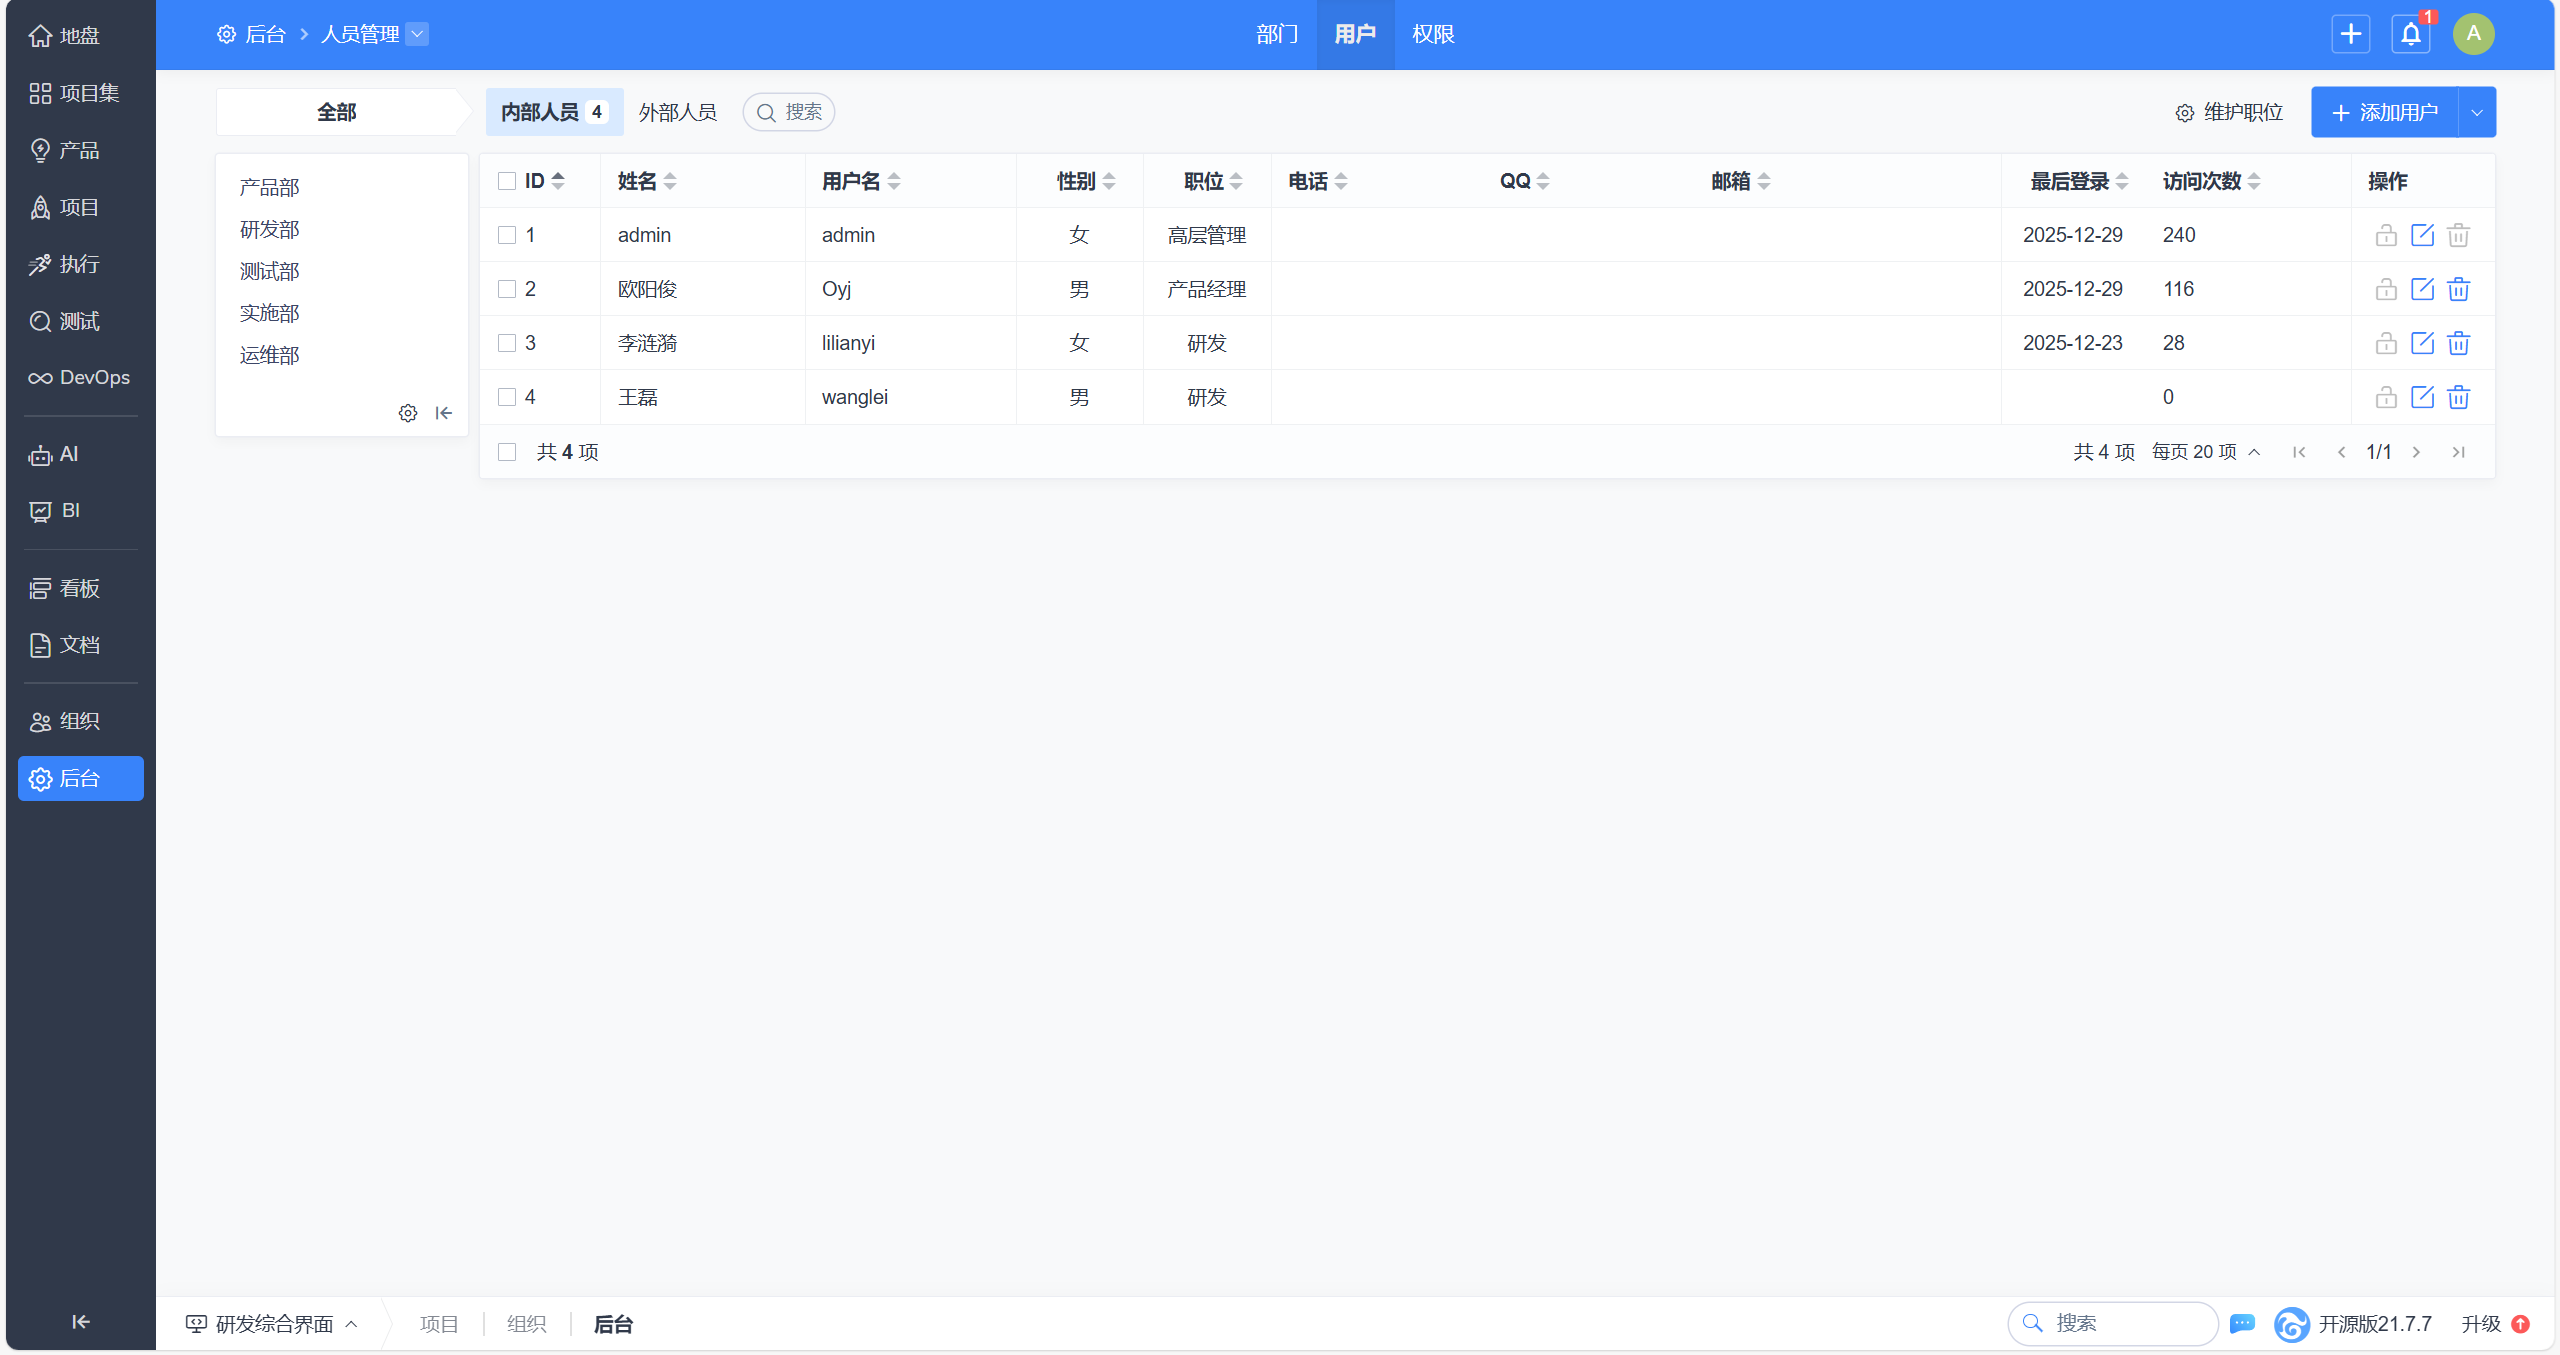Expand the 人员管理 breadcrumb dropdown
Viewport: 2560px width, 1355px height.
[x=417, y=34]
